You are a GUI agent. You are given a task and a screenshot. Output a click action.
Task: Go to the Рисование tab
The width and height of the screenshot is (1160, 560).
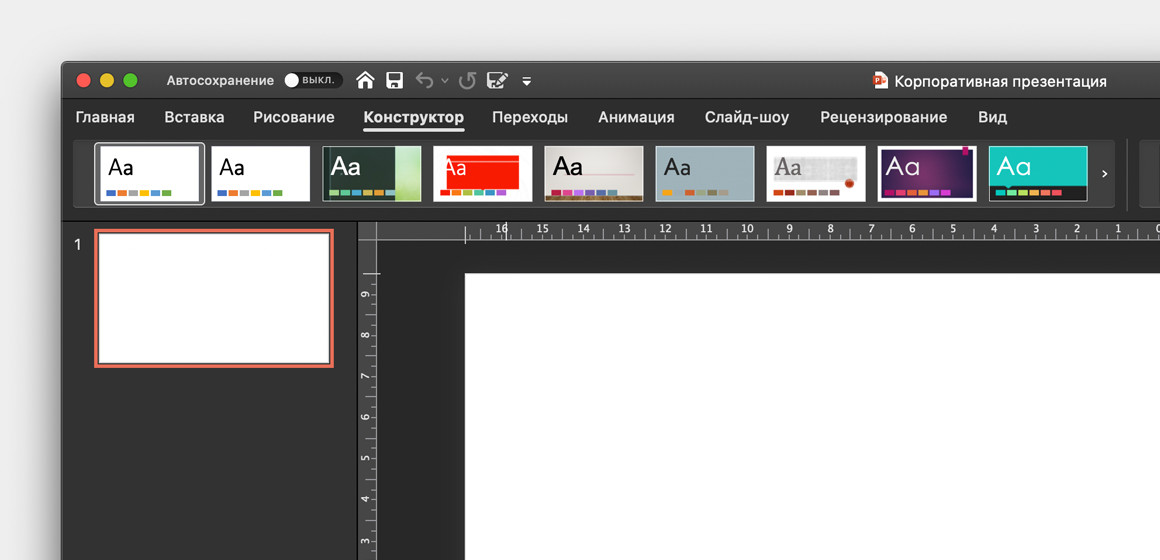[x=294, y=117]
